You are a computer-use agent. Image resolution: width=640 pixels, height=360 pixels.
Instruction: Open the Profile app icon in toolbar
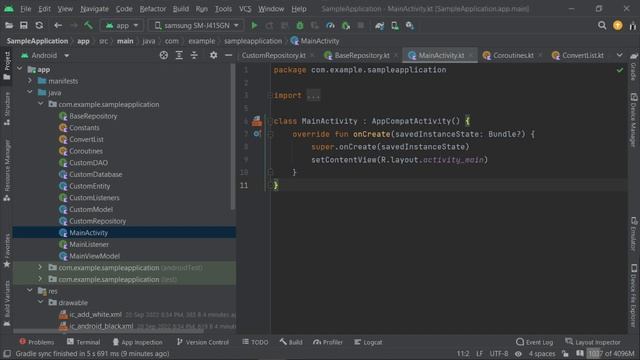(x=330, y=25)
